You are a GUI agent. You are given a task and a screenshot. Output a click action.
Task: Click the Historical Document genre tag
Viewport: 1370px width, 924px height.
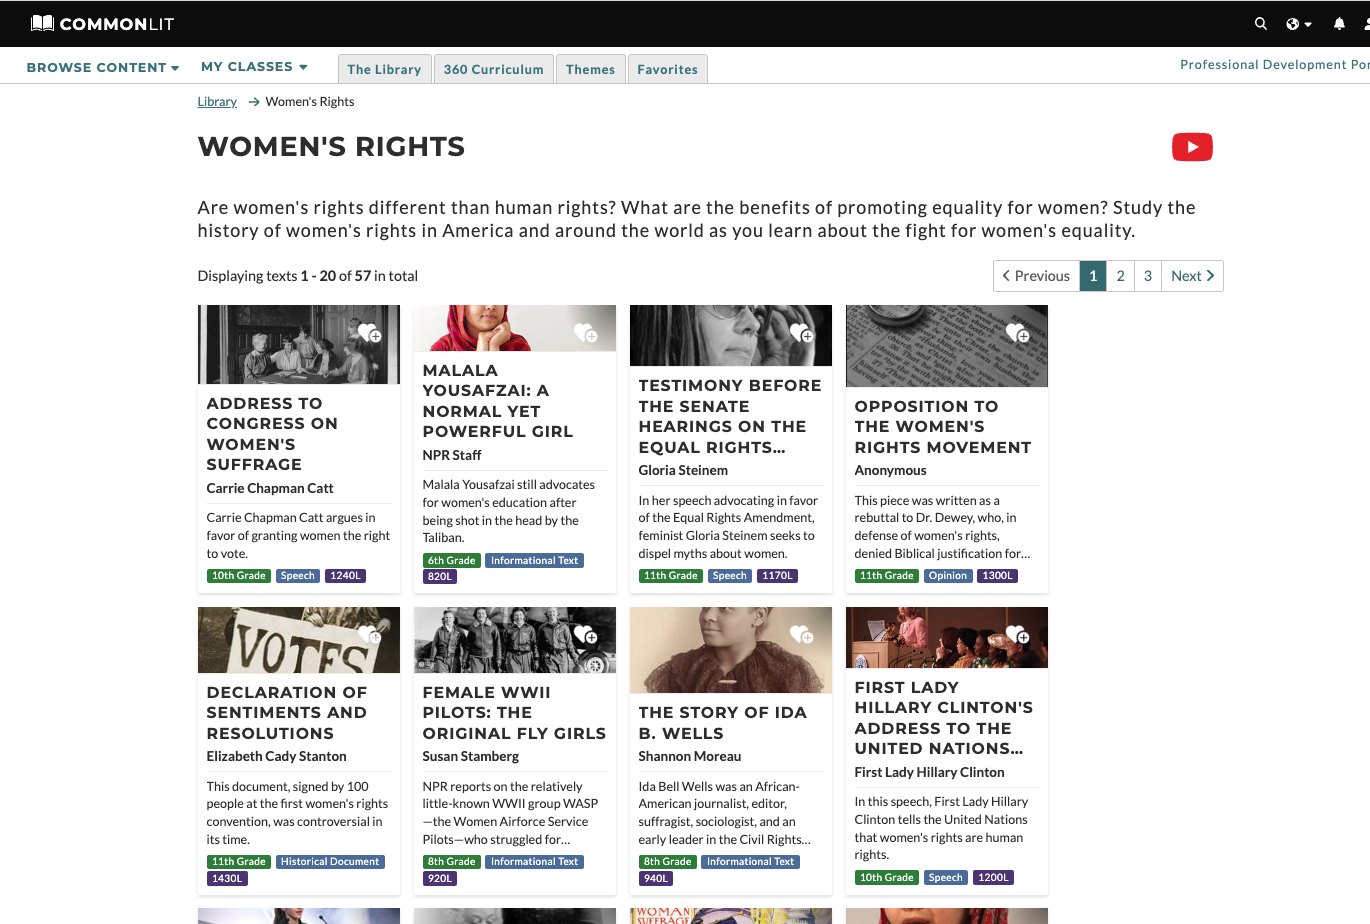330,862
